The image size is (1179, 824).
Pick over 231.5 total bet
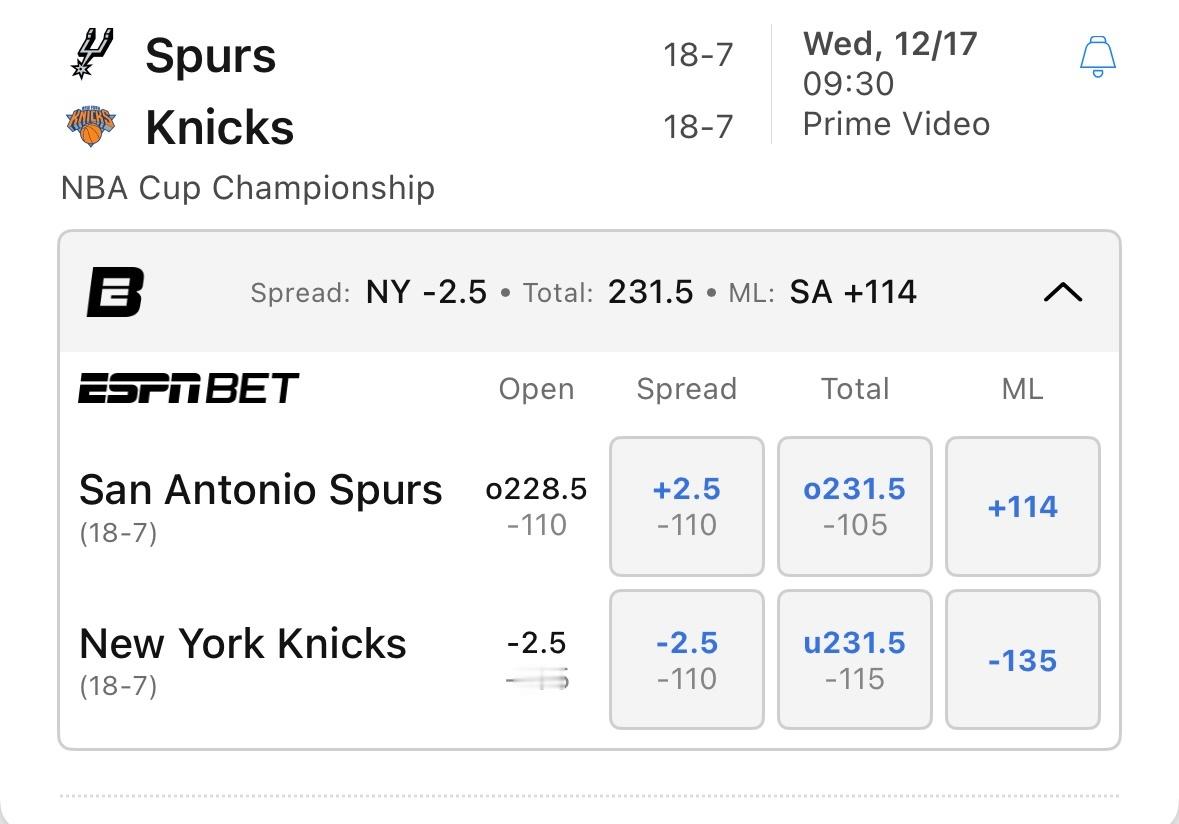(854, 506)
